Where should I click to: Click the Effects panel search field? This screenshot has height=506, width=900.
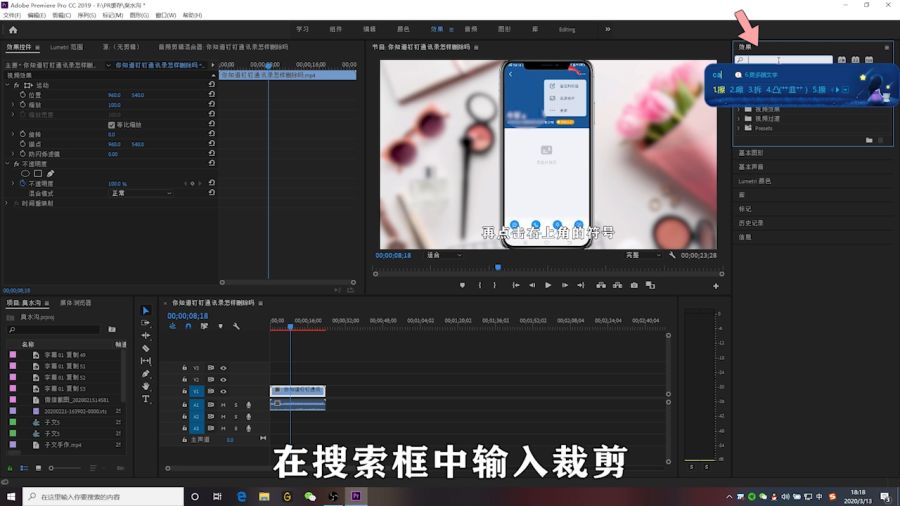[x=790, y=61]
